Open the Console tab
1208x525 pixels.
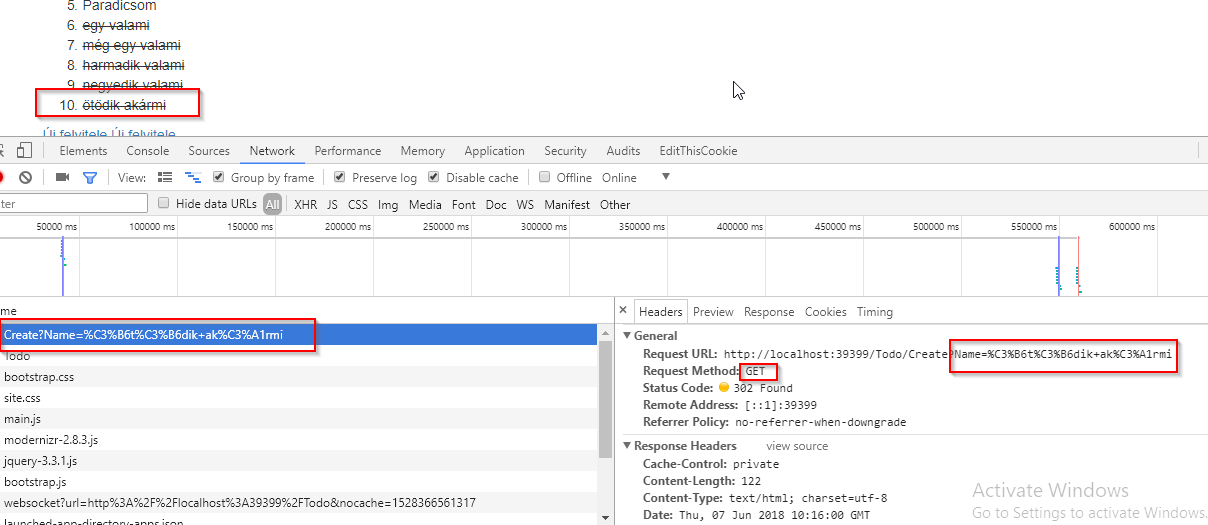(147, 151)
